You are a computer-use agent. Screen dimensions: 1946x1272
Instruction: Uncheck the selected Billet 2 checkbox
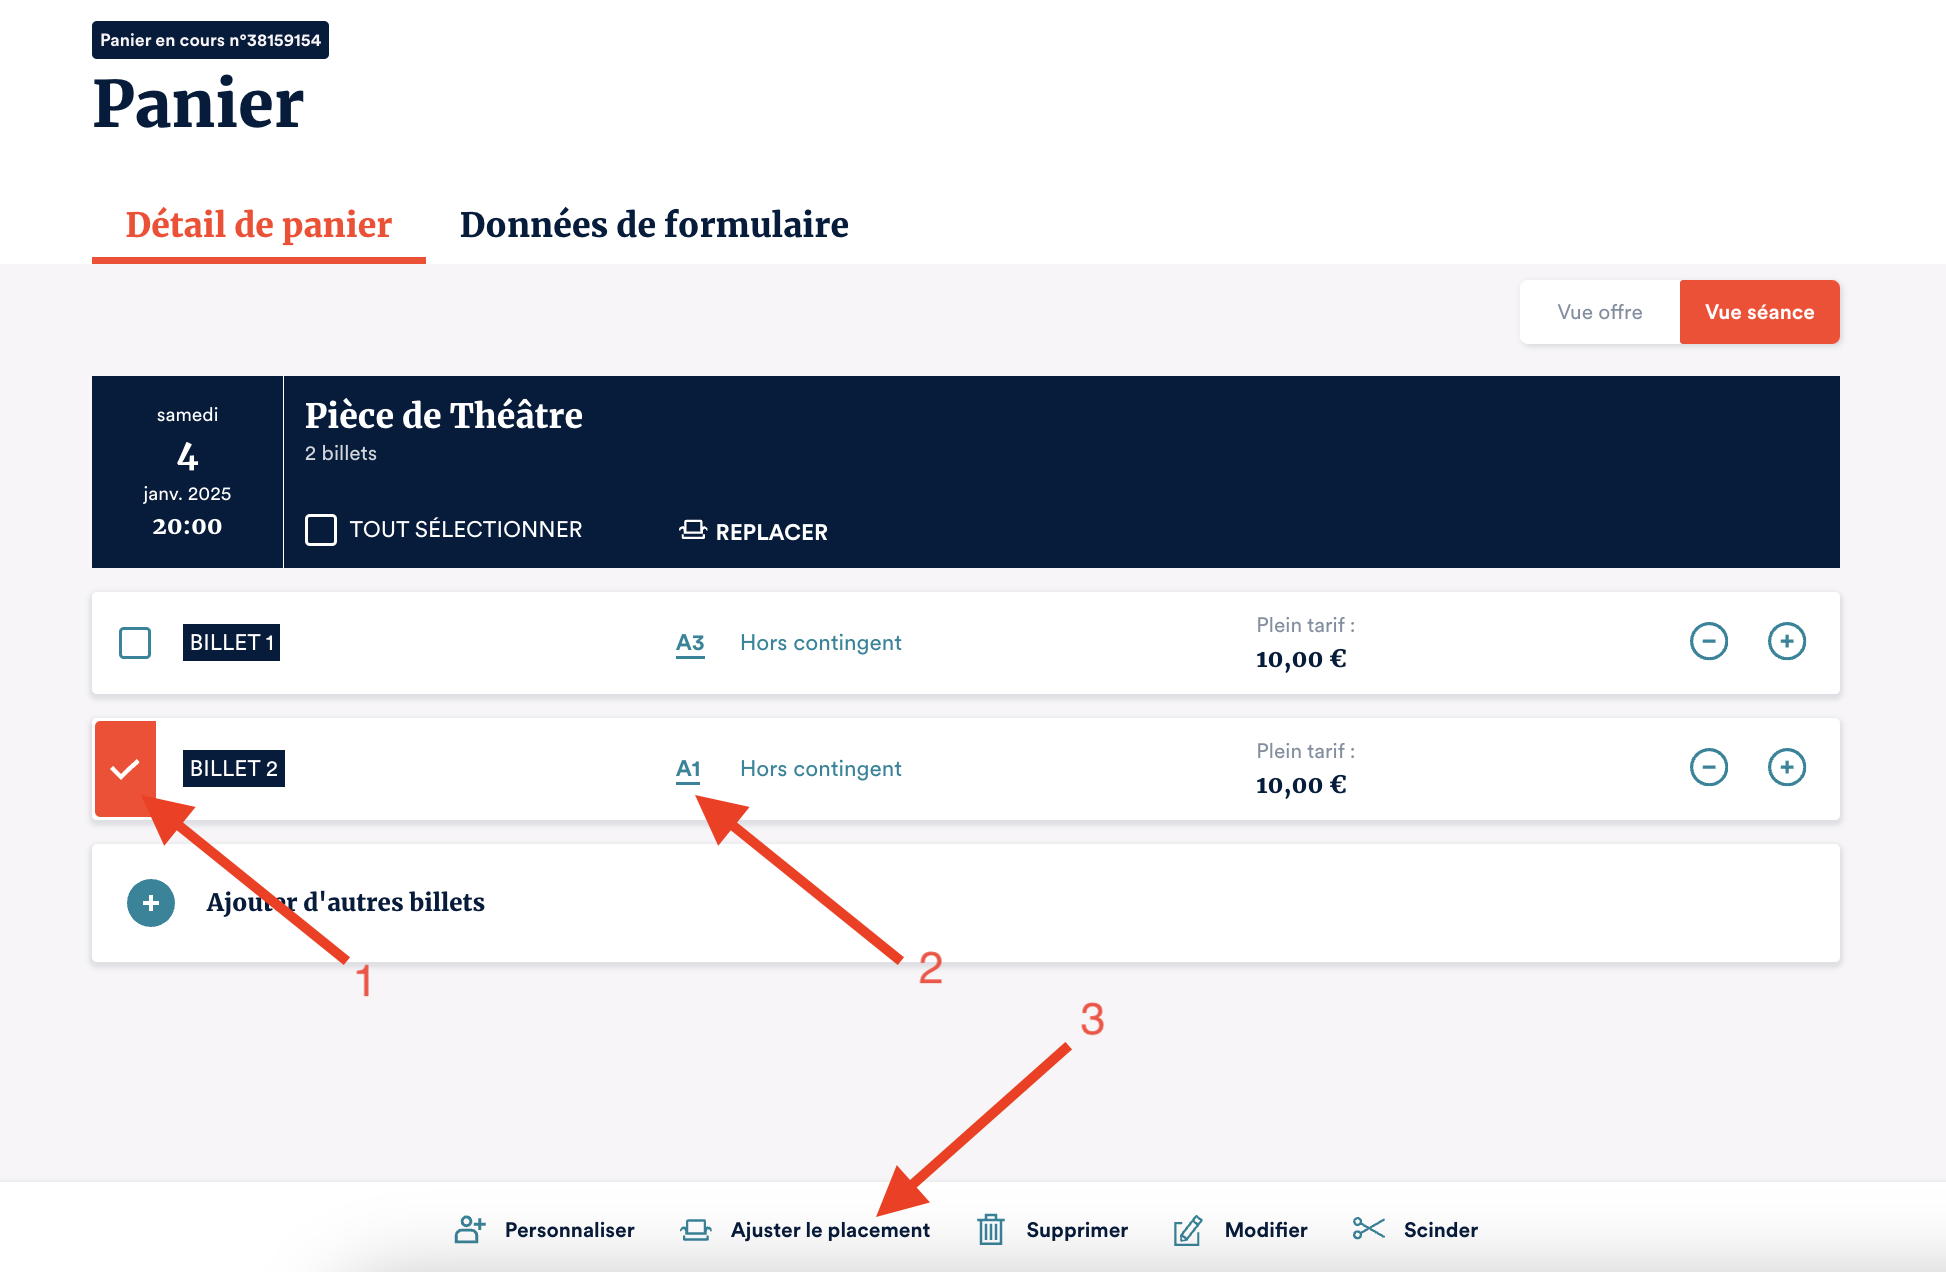coord(125,768)
